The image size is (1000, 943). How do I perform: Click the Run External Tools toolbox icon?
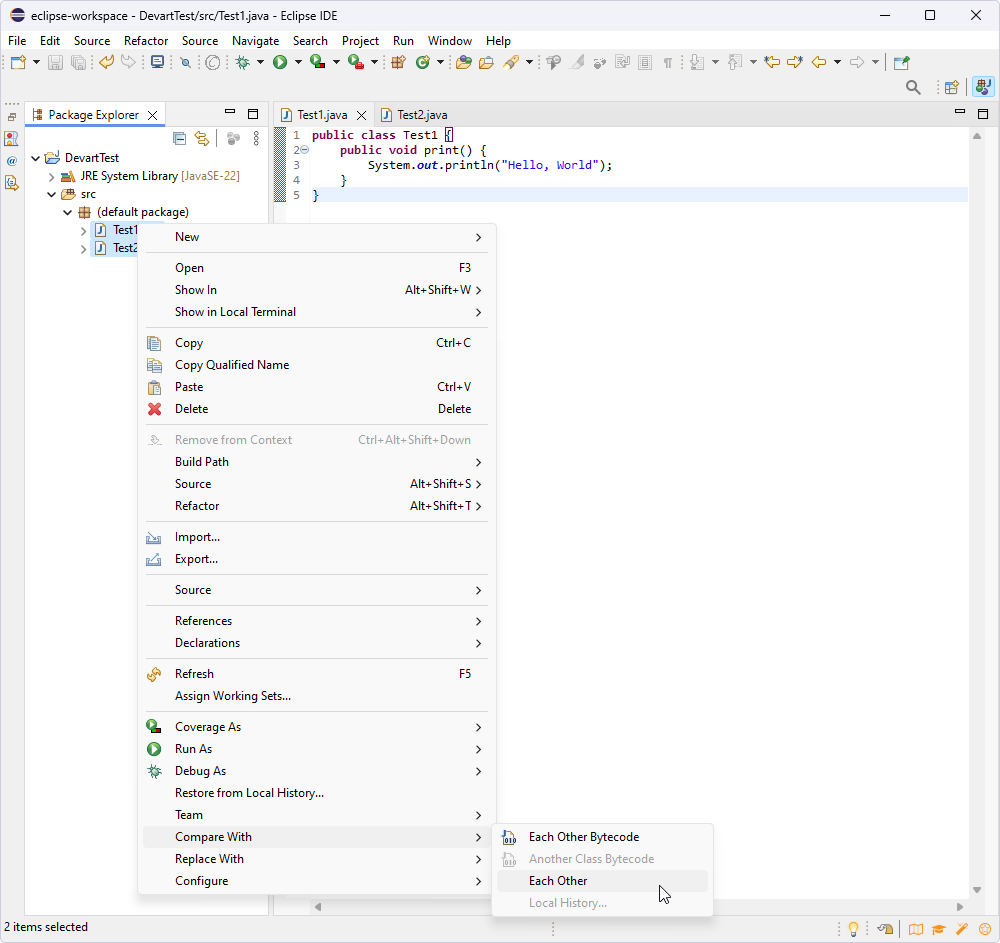(356, 62)
